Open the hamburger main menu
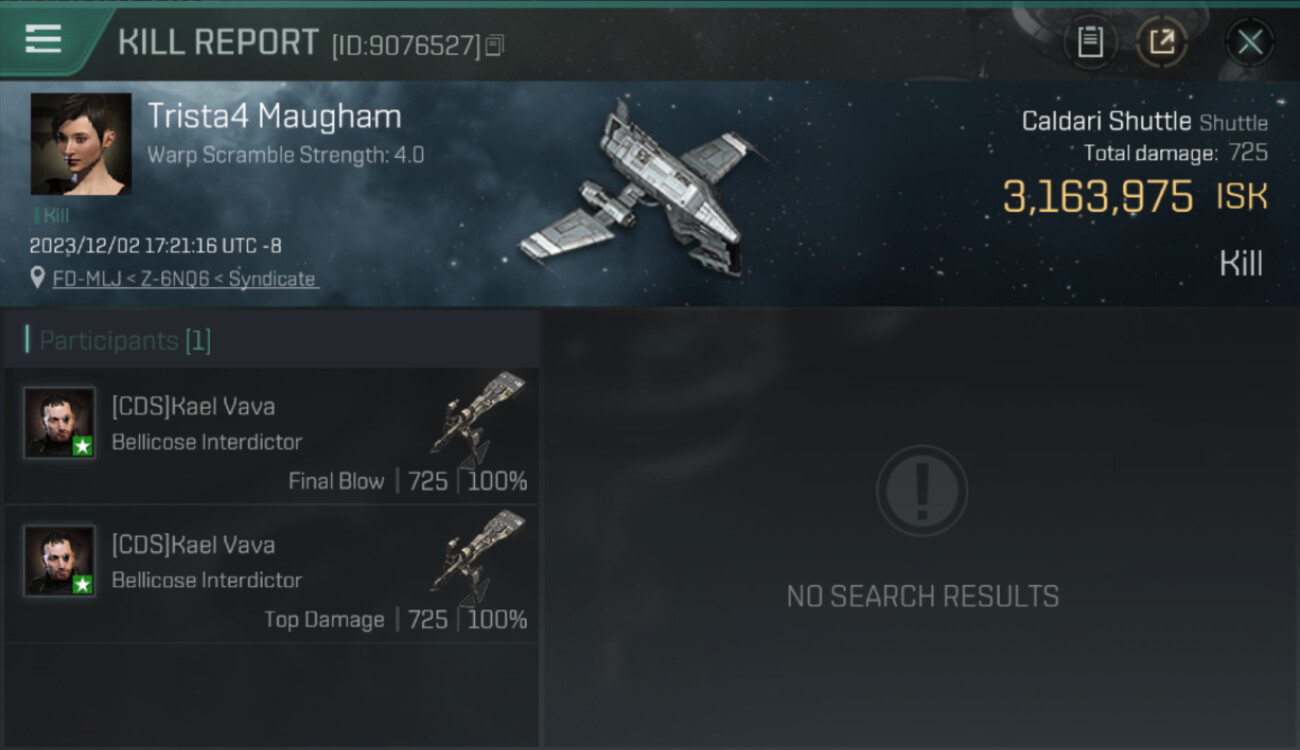The image size is (1300, 750). point(43,40)
